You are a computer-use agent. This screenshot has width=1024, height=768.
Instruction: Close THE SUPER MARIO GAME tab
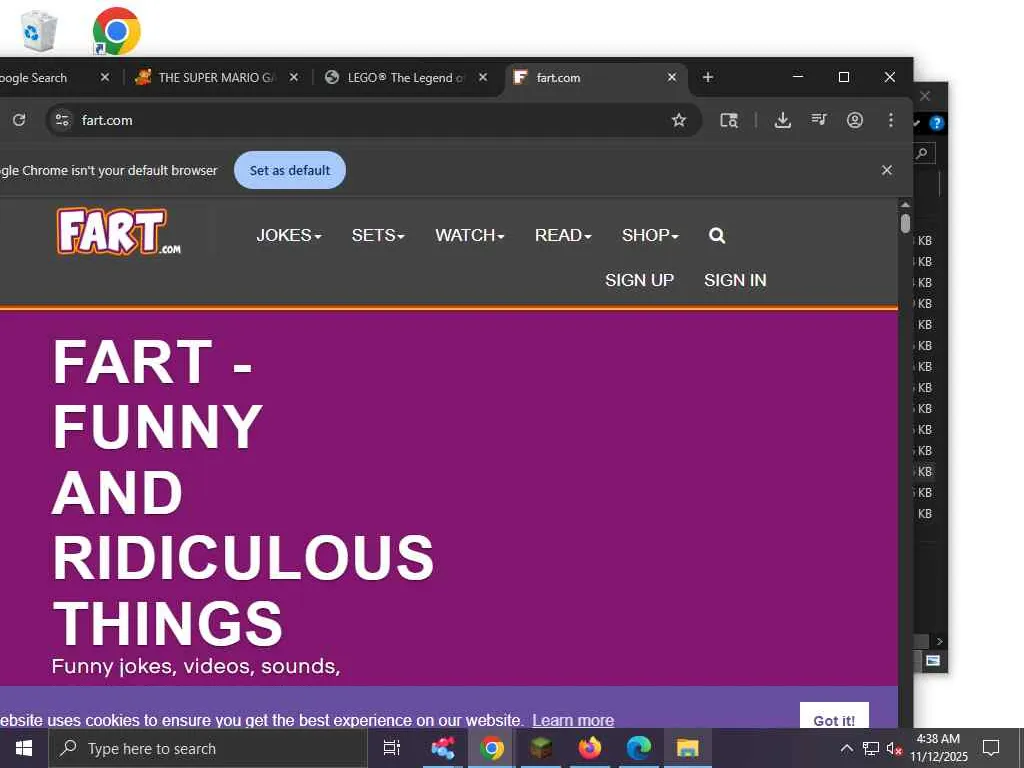coord(294,78)
